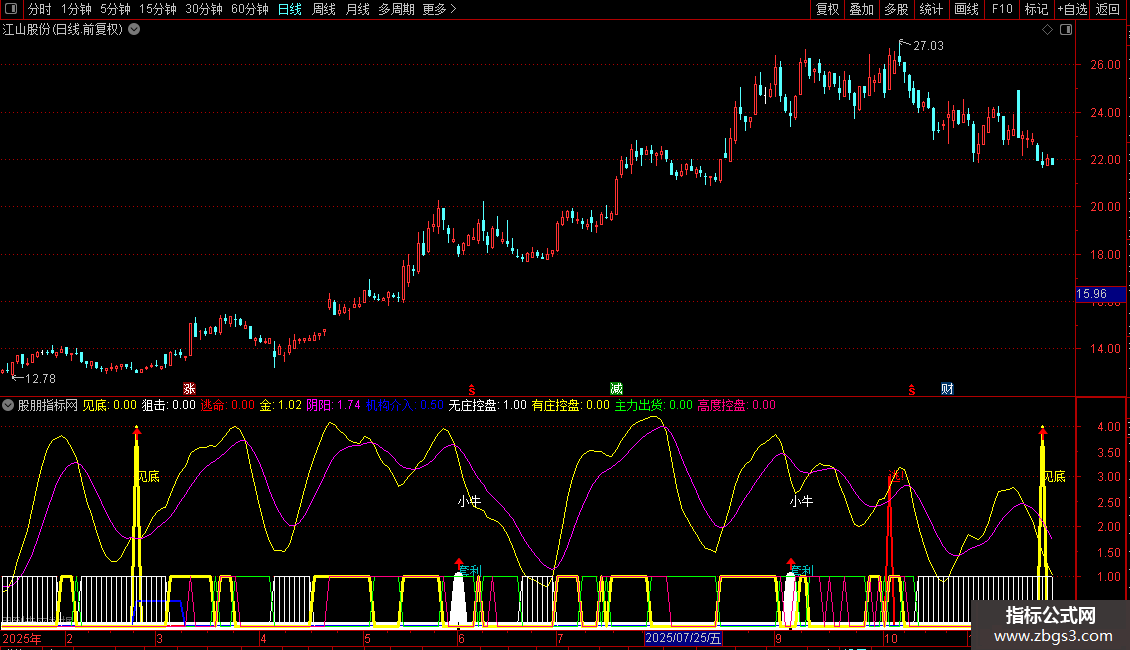Click the red 涨 marker below the chart
This screenshot has width=1130, height=650.
pos(189,388)
